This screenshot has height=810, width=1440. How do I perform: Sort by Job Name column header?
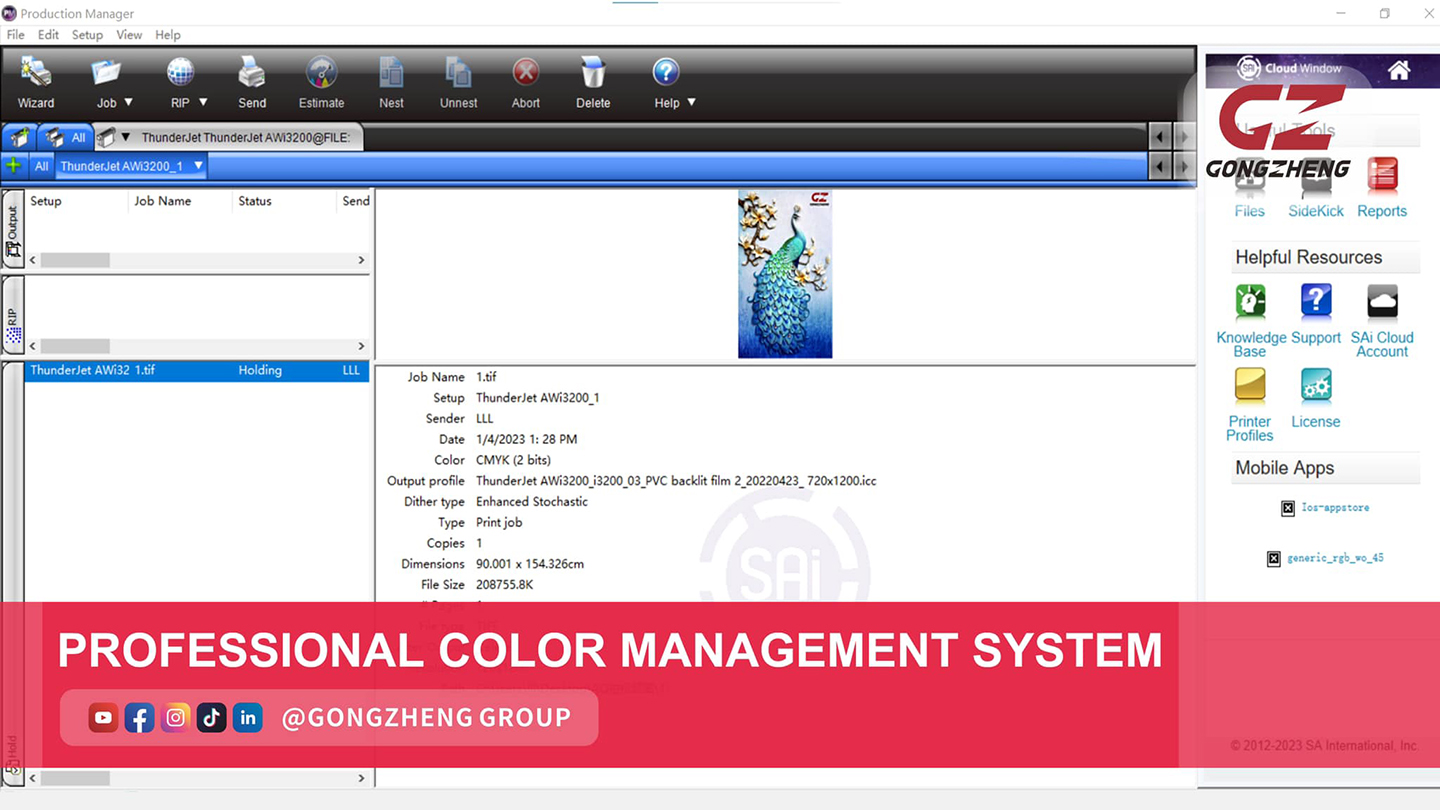click(162, 201)
